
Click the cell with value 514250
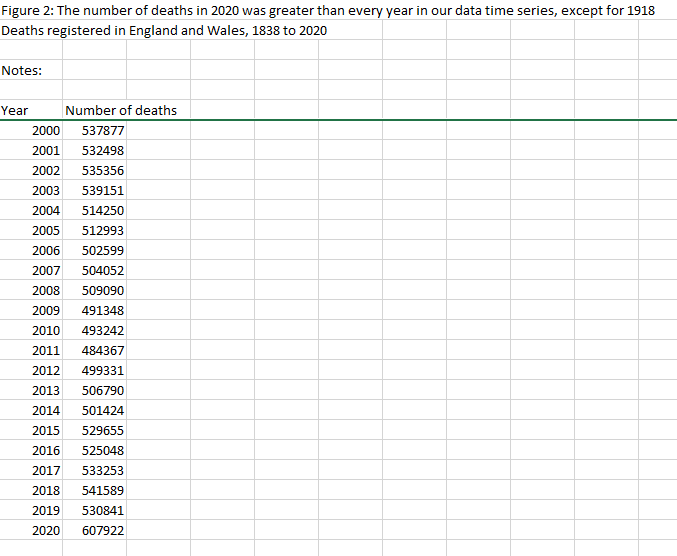click(103, 210)
